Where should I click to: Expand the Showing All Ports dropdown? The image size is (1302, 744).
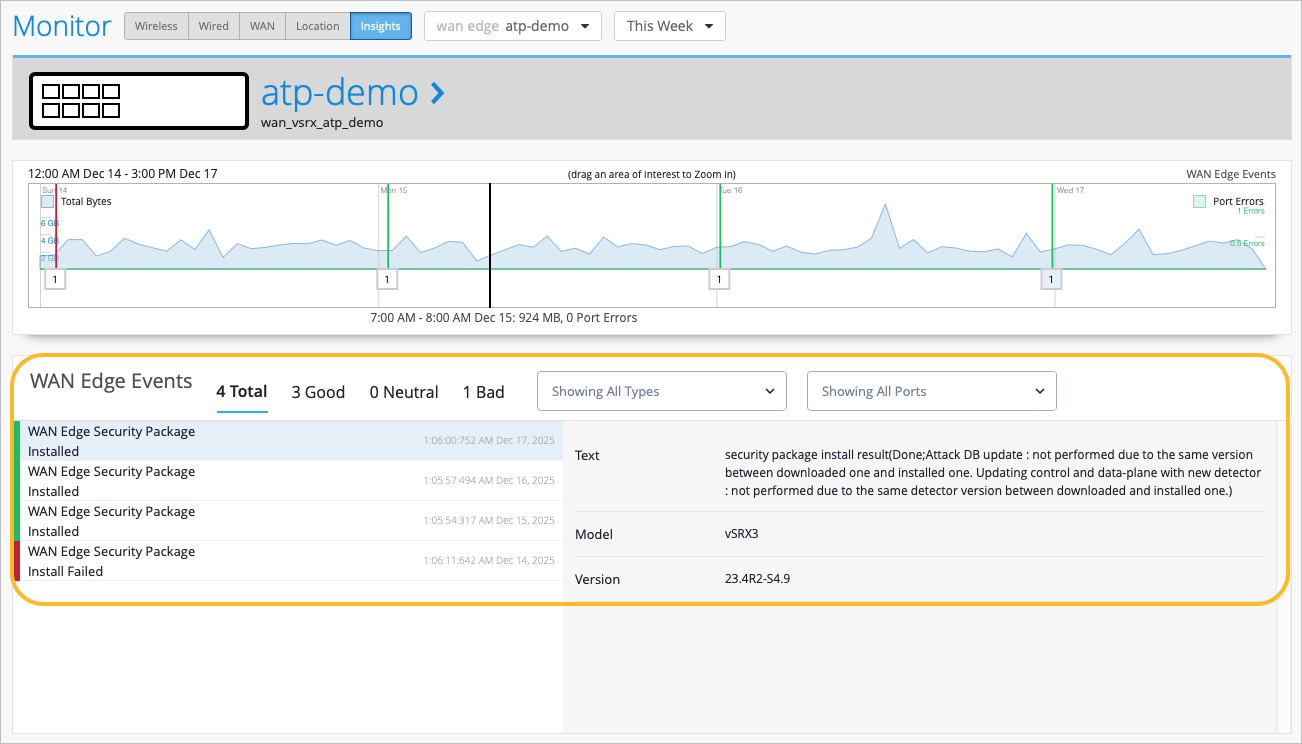point(931,391)
